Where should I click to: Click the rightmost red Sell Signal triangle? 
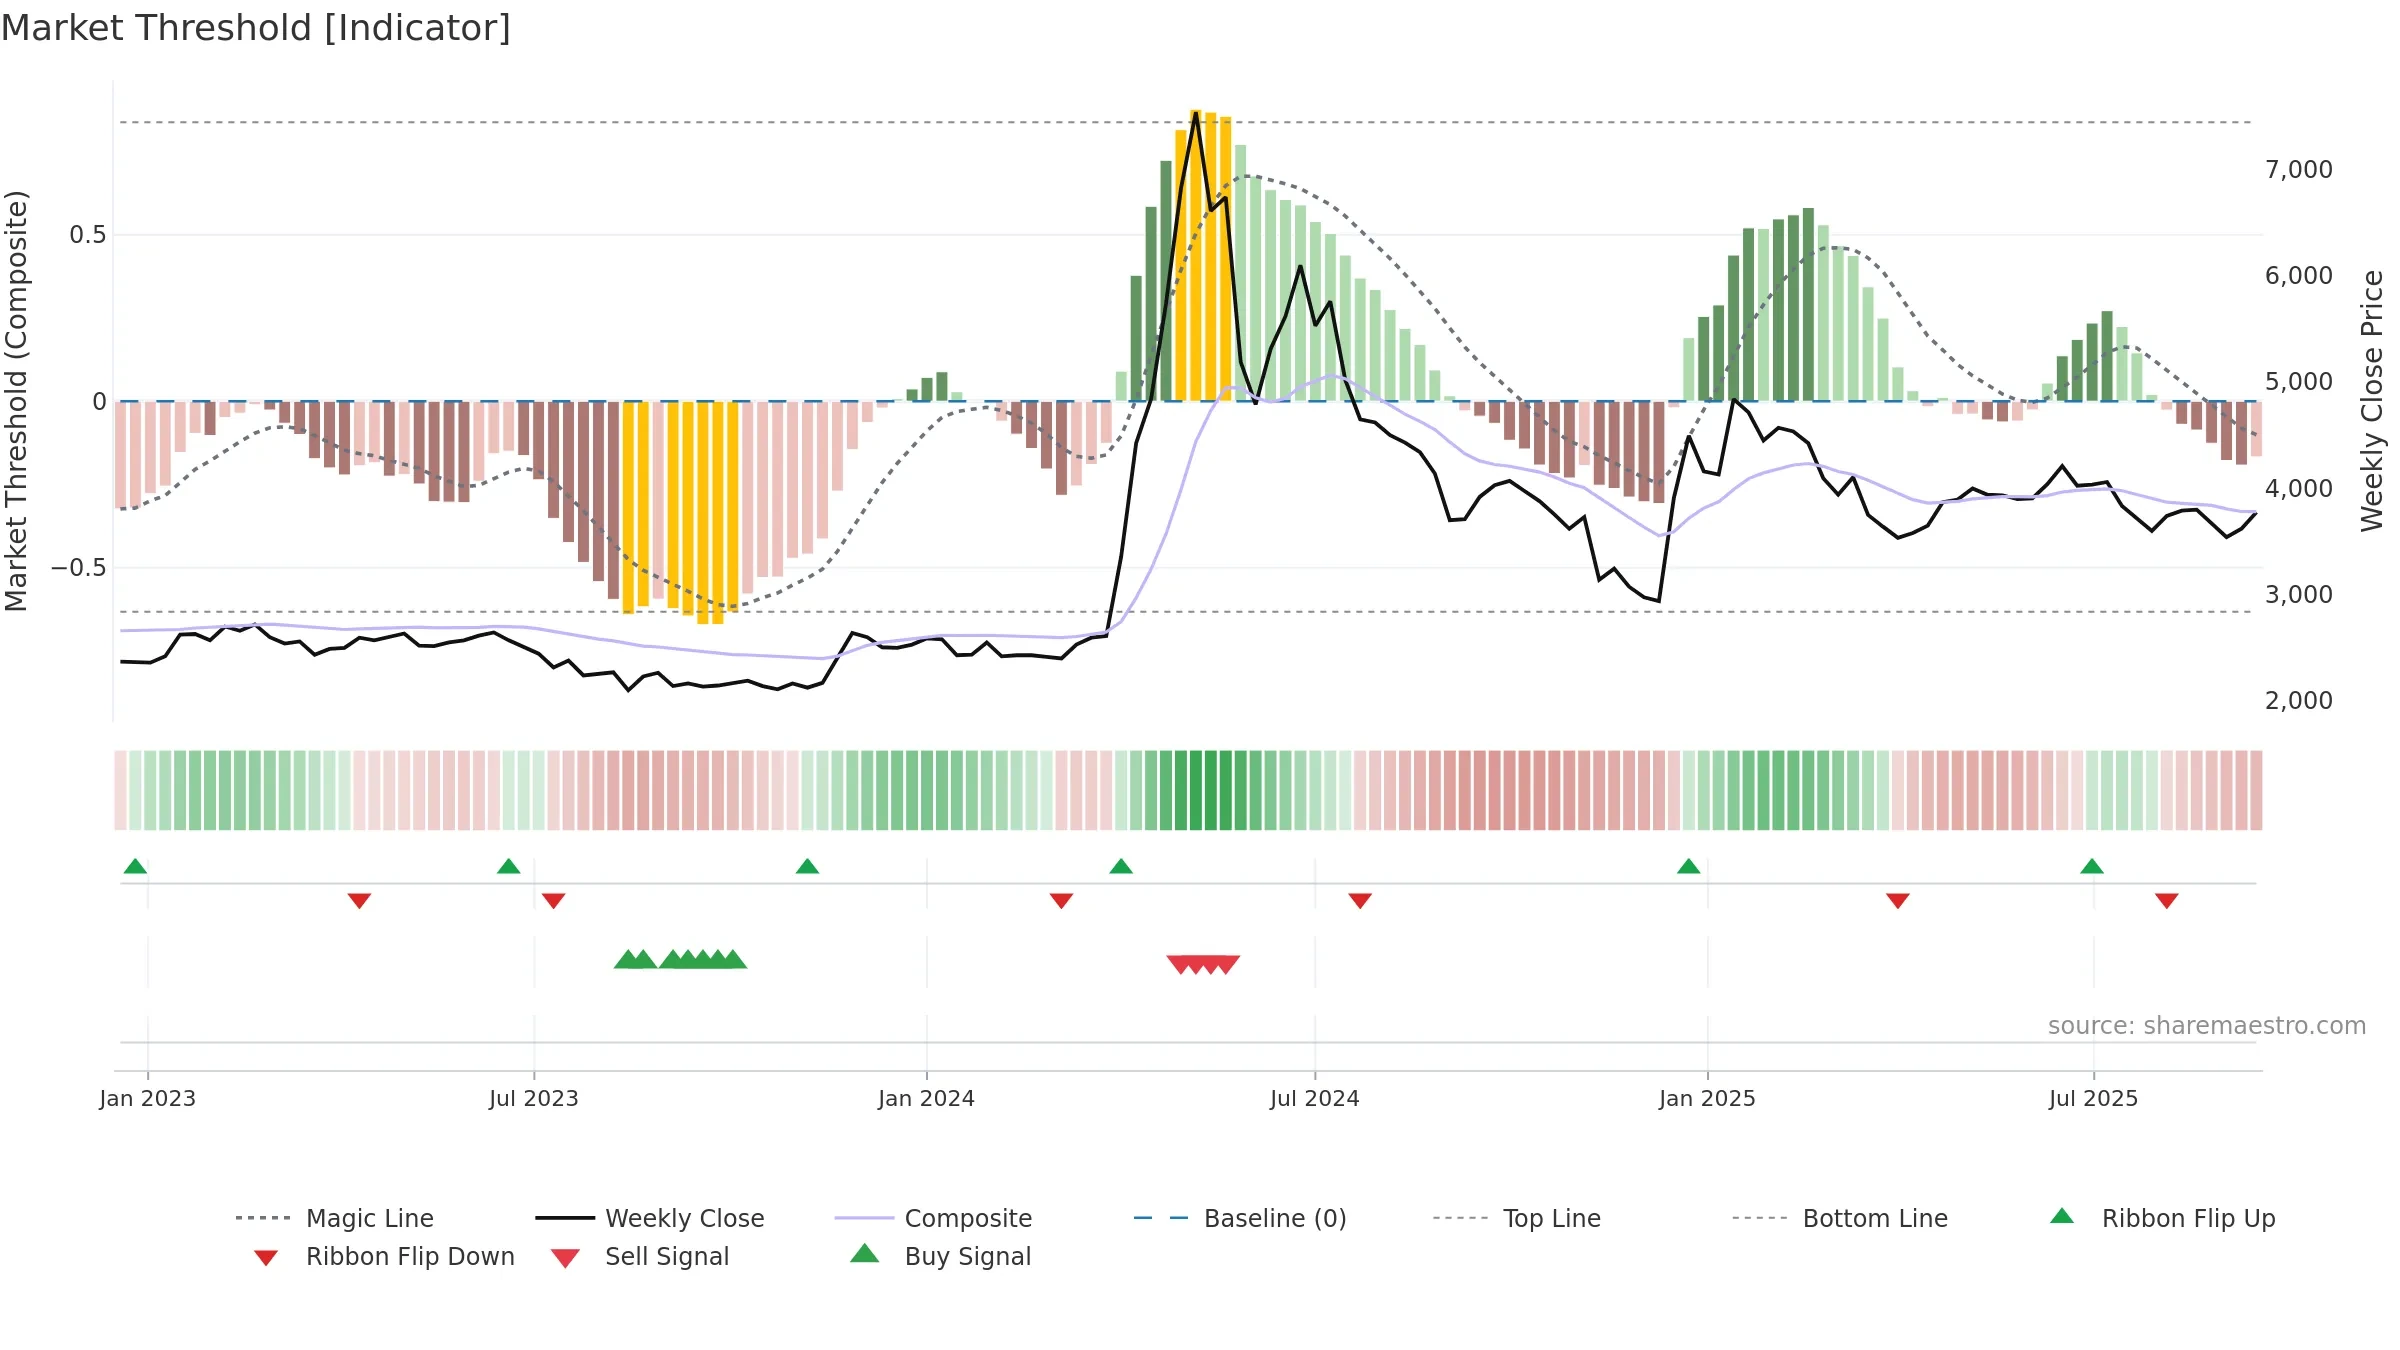tap(1226, 965)
